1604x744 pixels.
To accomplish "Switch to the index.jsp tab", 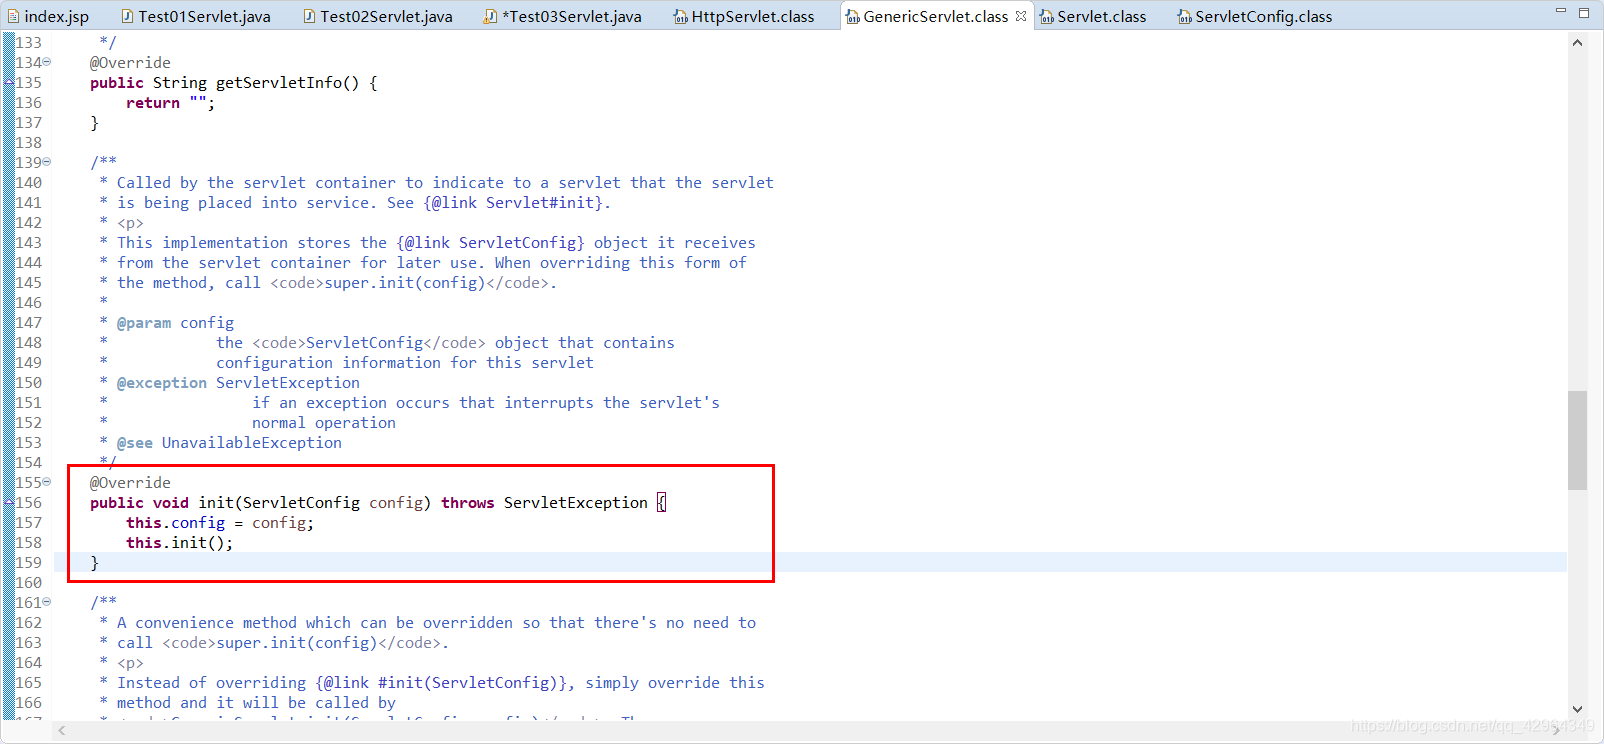I will (x=48, y=16).
